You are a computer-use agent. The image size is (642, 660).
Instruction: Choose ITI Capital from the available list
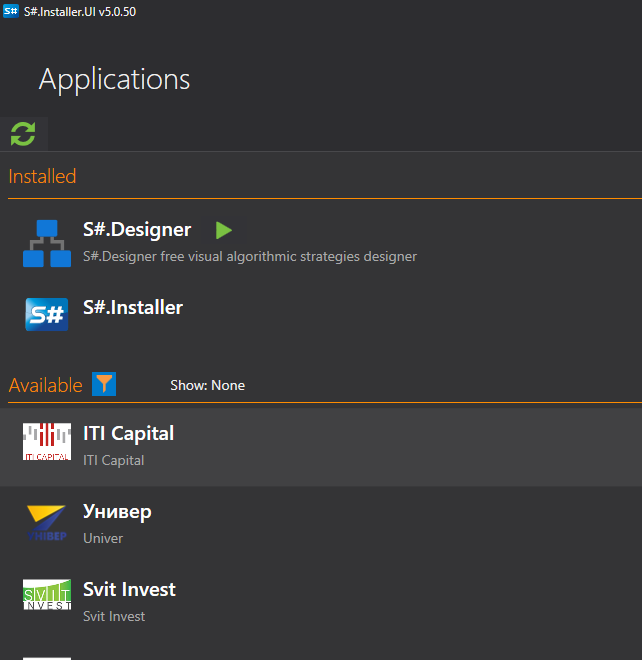tap(128, 433)
